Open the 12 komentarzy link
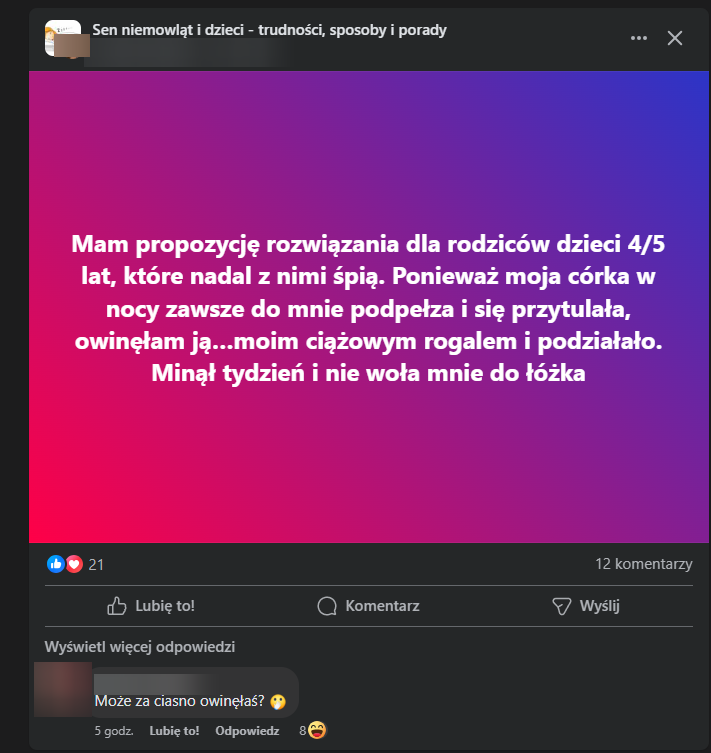Image resolution: width=711 pixels, height=753 pixels. click(x=644, y=564)
